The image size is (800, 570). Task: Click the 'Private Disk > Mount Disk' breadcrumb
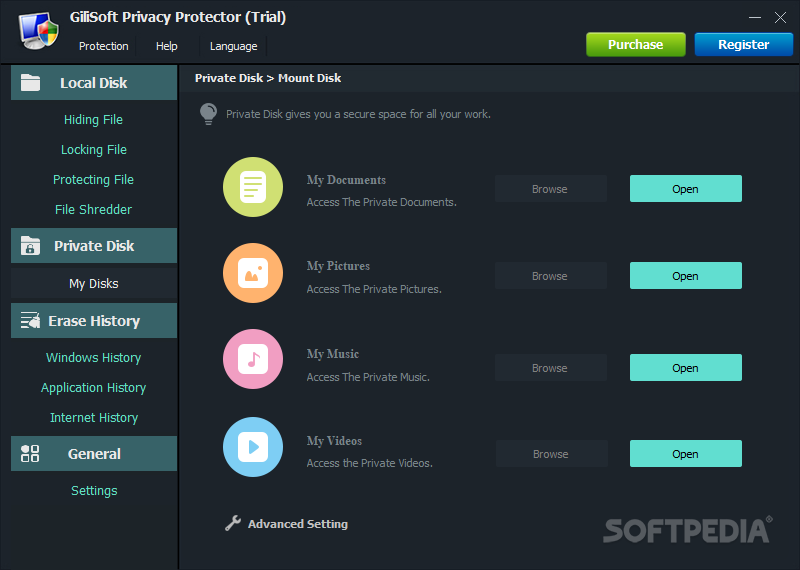click(268, 78)
